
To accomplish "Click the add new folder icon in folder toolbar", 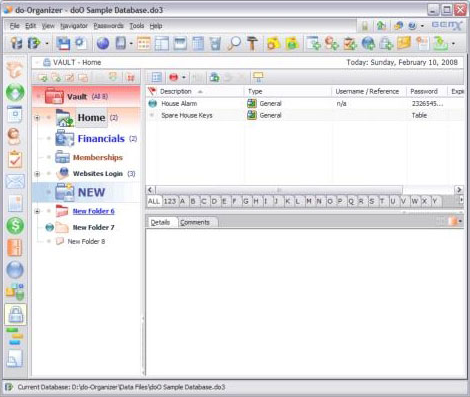I will [43, 78].
